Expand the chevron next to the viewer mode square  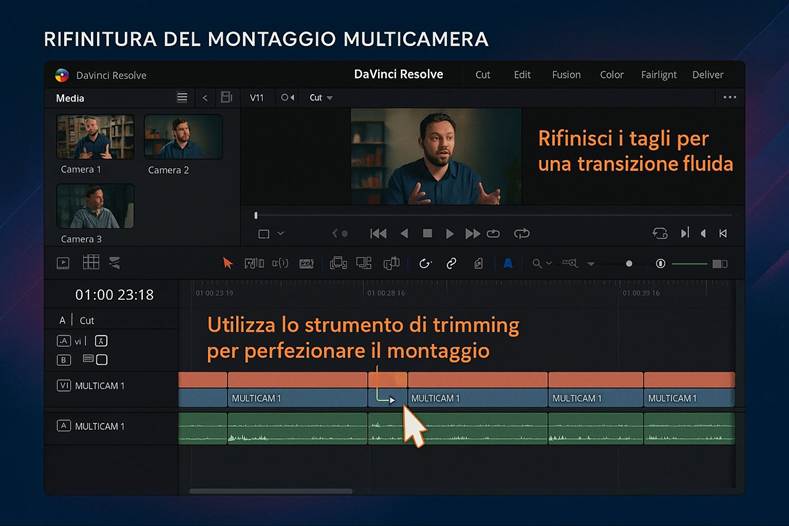281,234
